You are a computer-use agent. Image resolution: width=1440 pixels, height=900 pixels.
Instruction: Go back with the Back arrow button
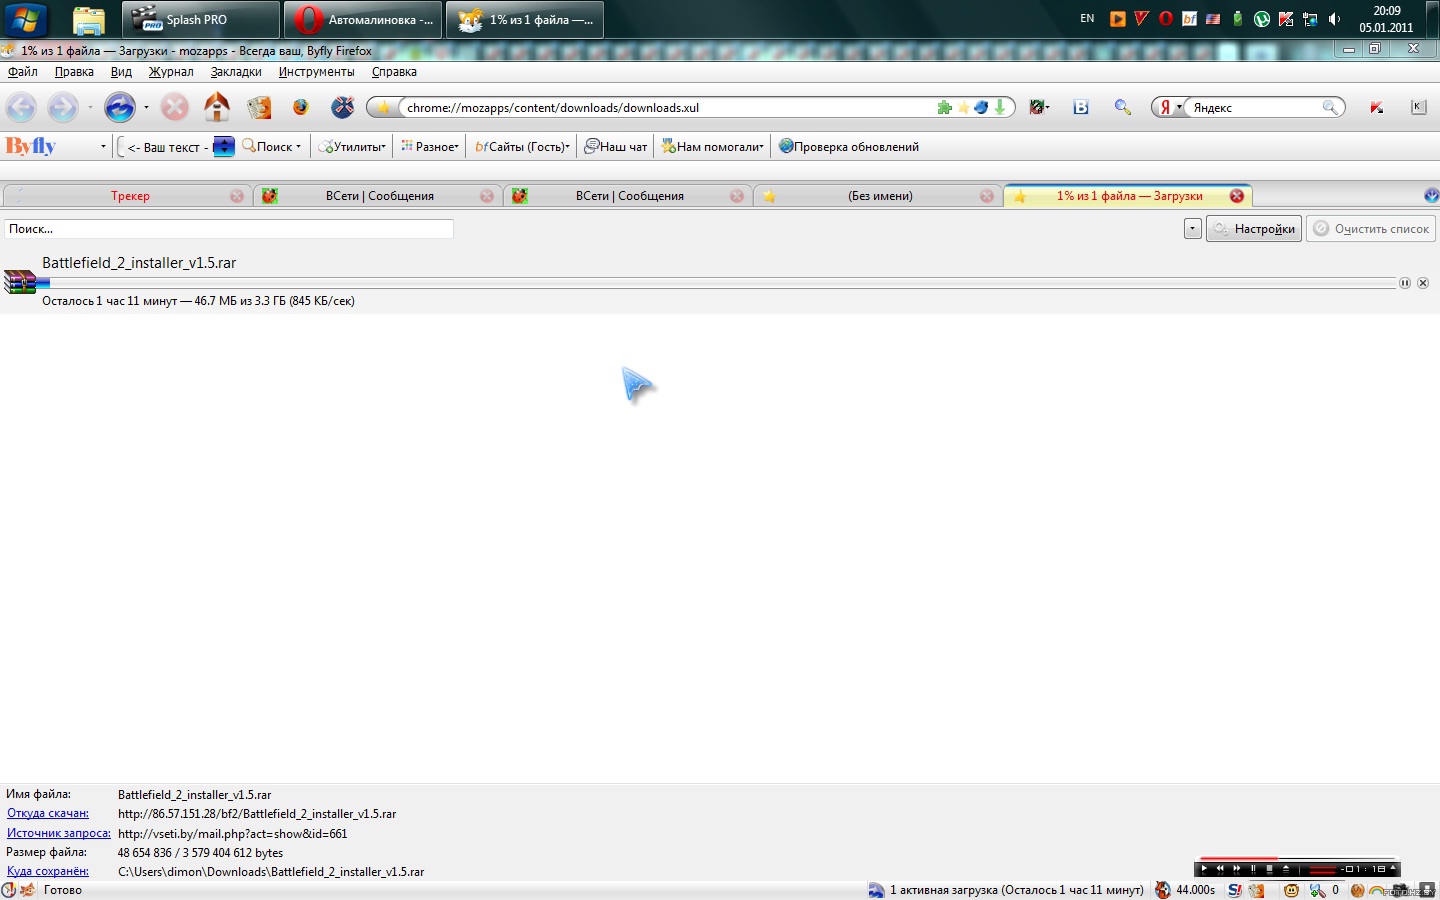pos(21,107)
